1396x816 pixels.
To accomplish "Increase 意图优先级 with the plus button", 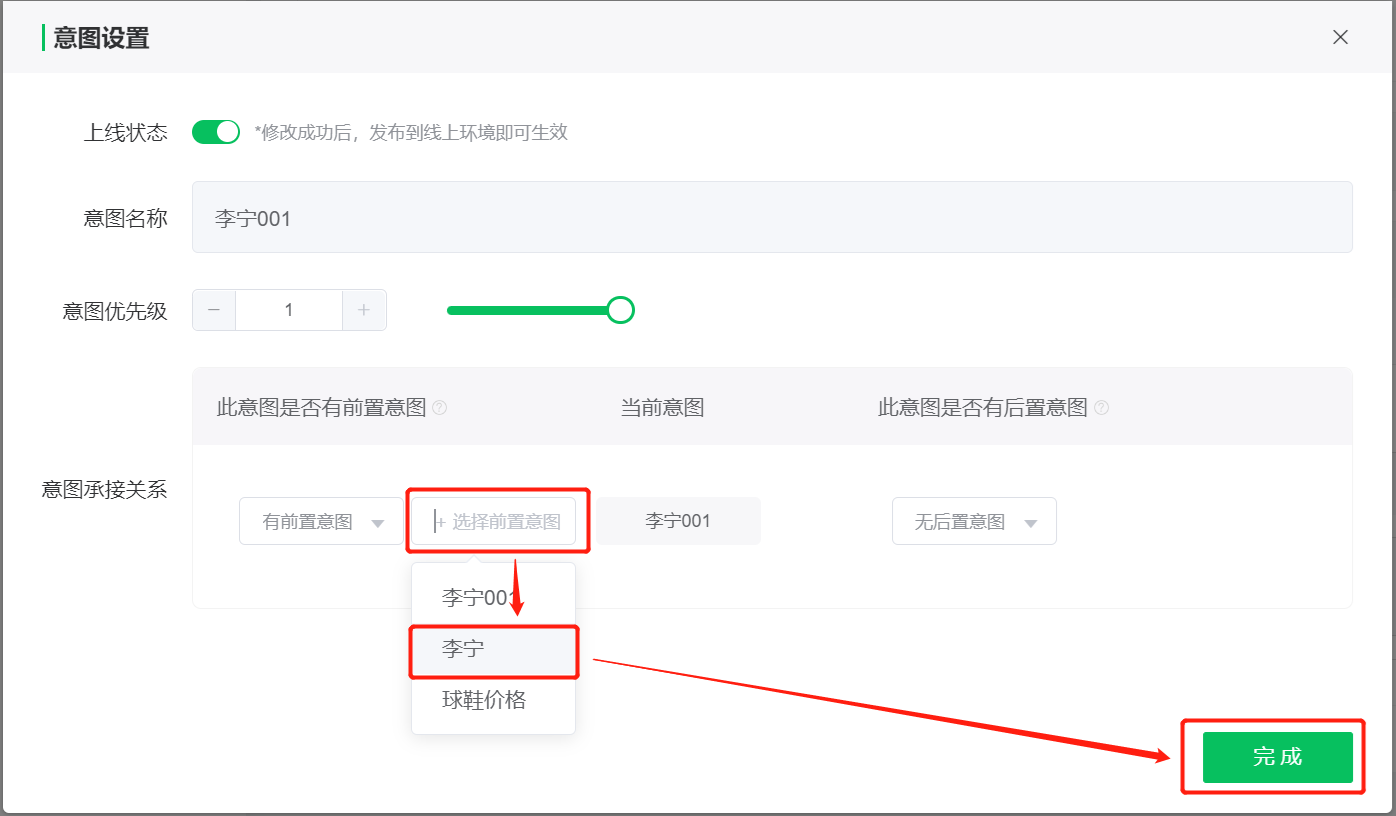I will (364, 310).
